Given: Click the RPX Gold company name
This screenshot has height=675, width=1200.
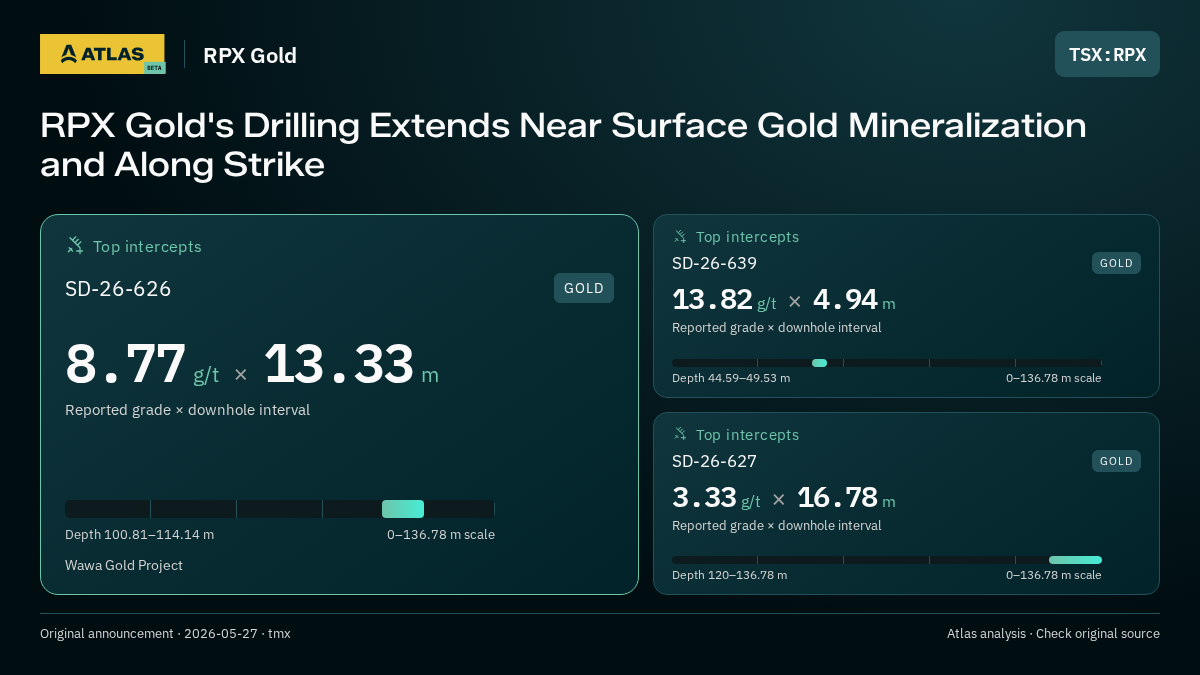Looking at the screenshot, I should pos(250,55).
